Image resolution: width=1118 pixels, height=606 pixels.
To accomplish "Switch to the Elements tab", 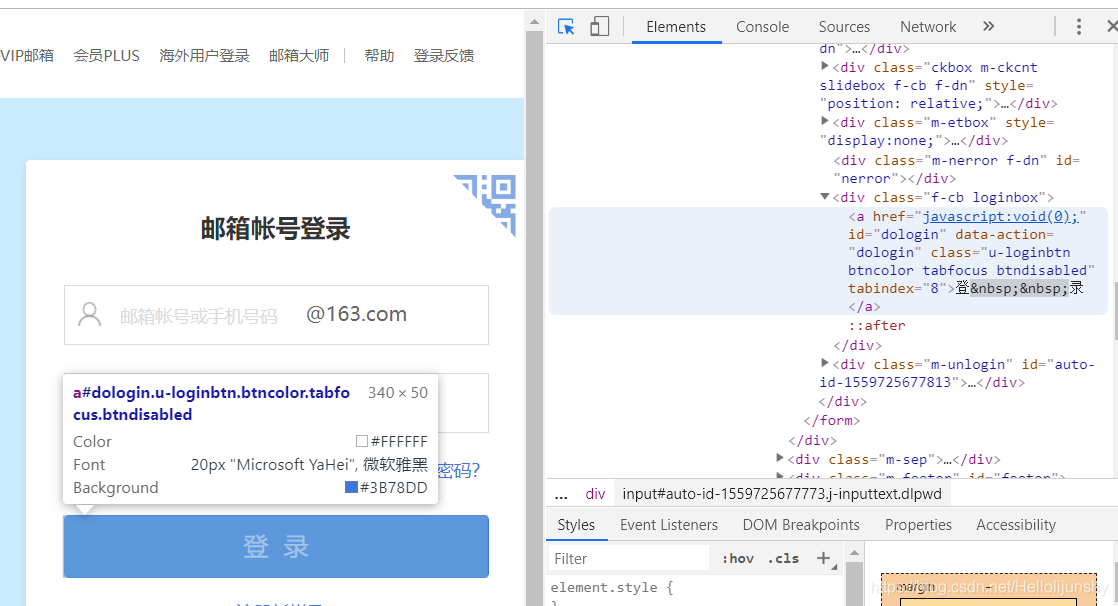I will 676,27.
